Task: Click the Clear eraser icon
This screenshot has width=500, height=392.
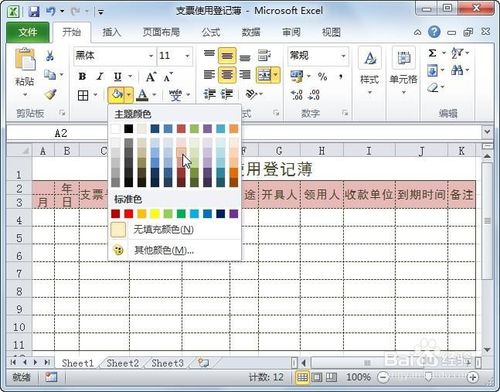Action: (x=433, y=88)
